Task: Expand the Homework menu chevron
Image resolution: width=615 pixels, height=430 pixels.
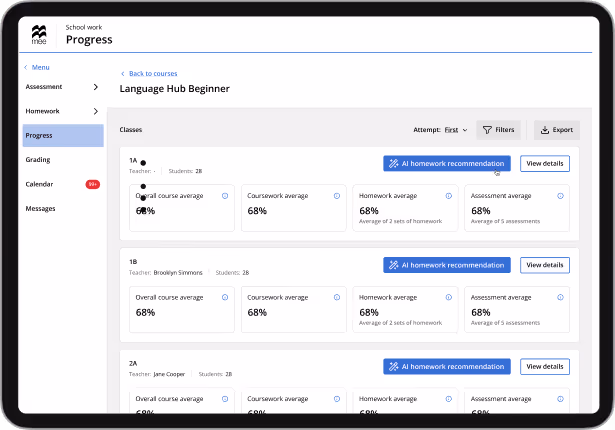Action: point(96,111)
